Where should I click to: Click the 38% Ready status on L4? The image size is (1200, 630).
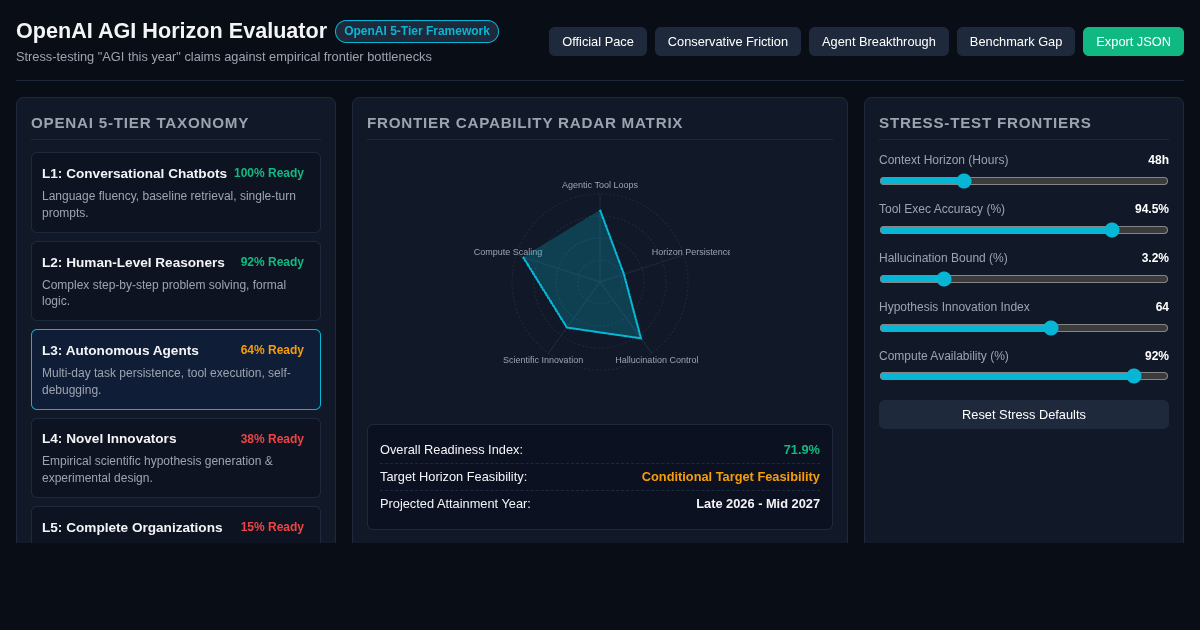(272, 439)
